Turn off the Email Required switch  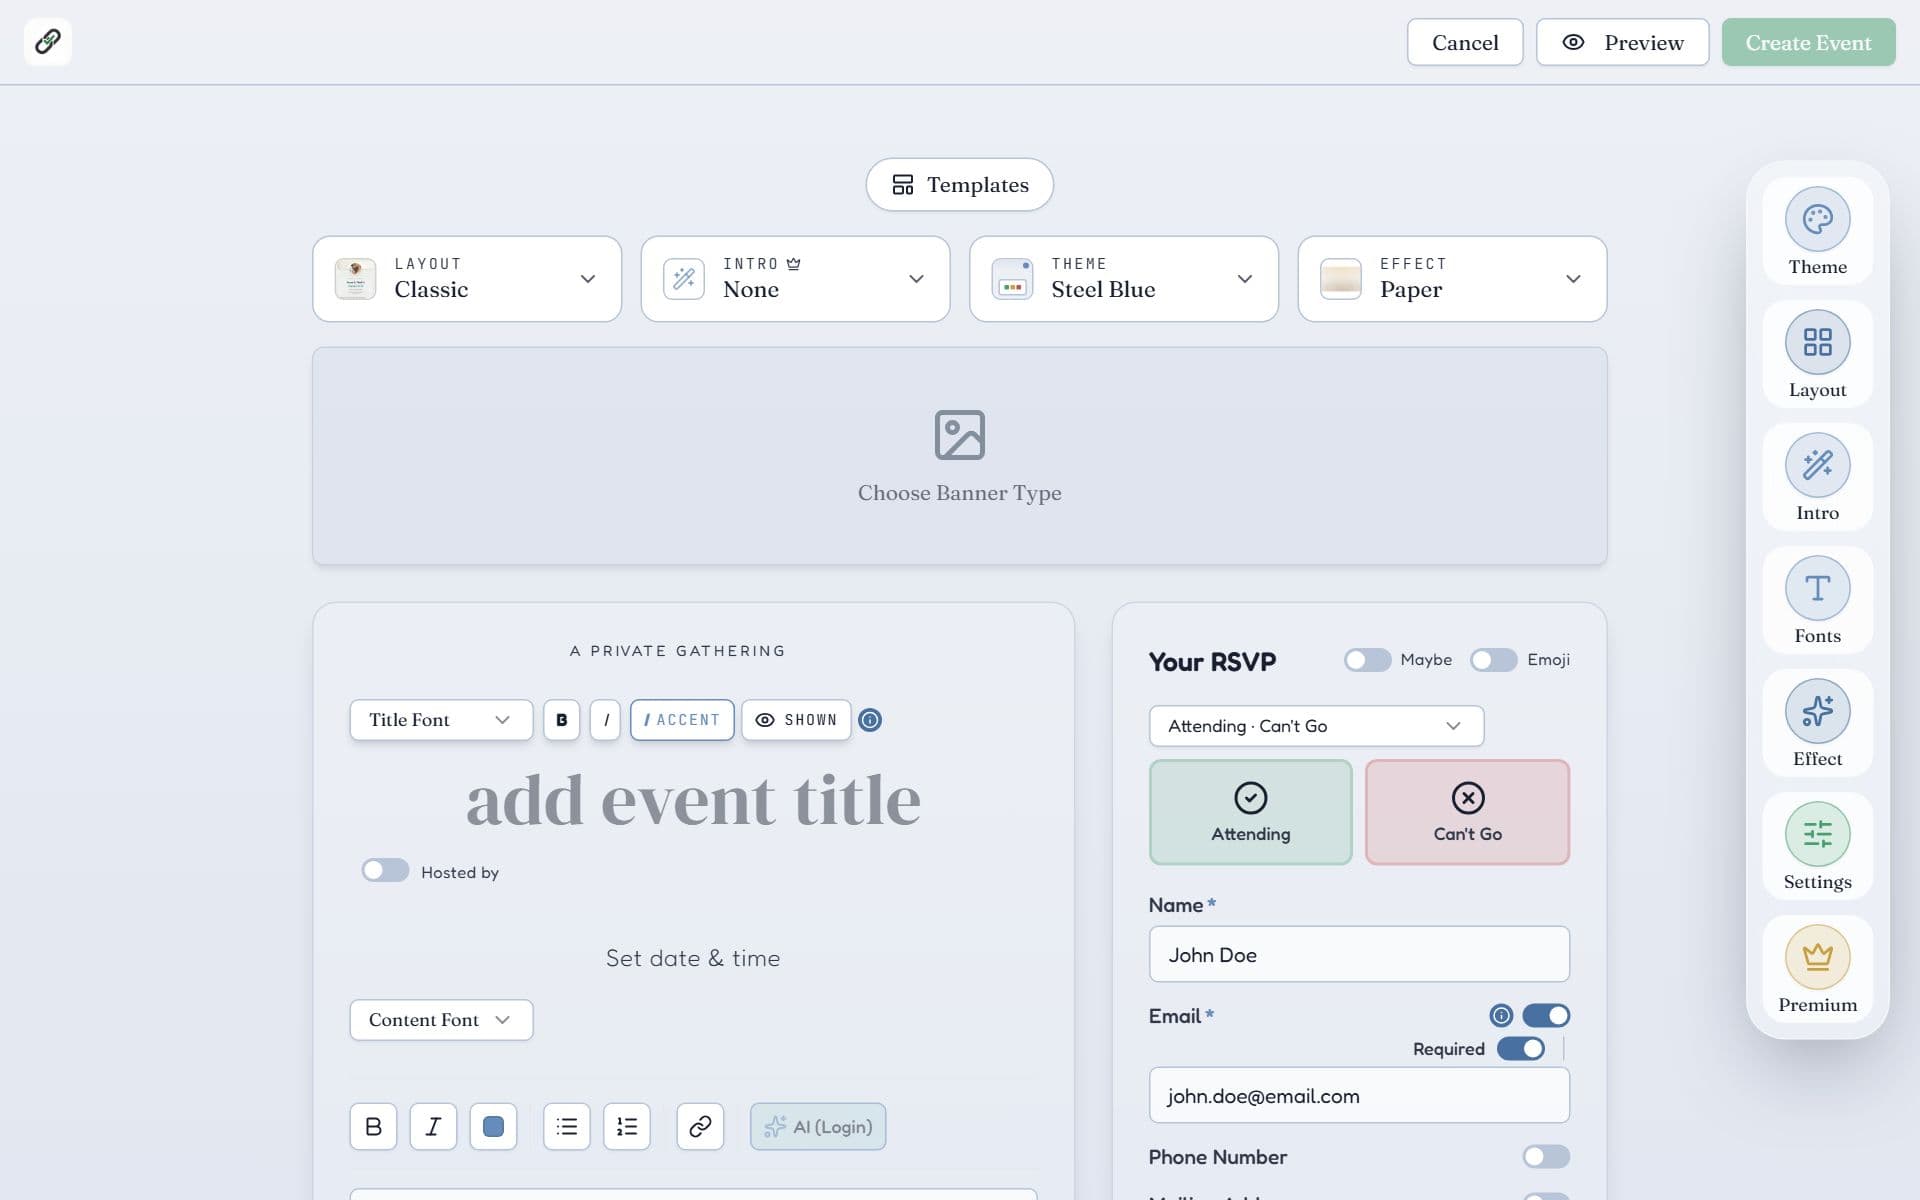[x=1521, y=1049]
